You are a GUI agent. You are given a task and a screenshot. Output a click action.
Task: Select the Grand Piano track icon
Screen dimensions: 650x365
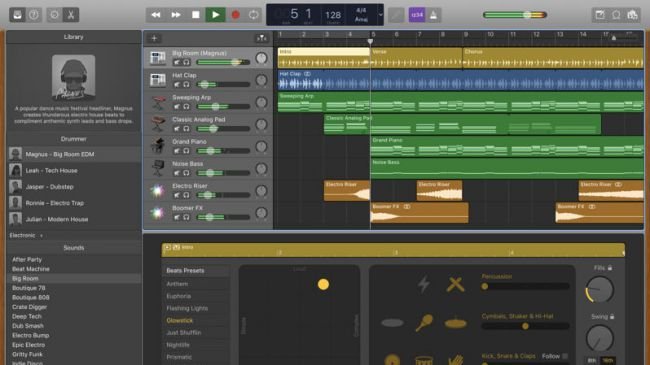(x=158, y=146)
